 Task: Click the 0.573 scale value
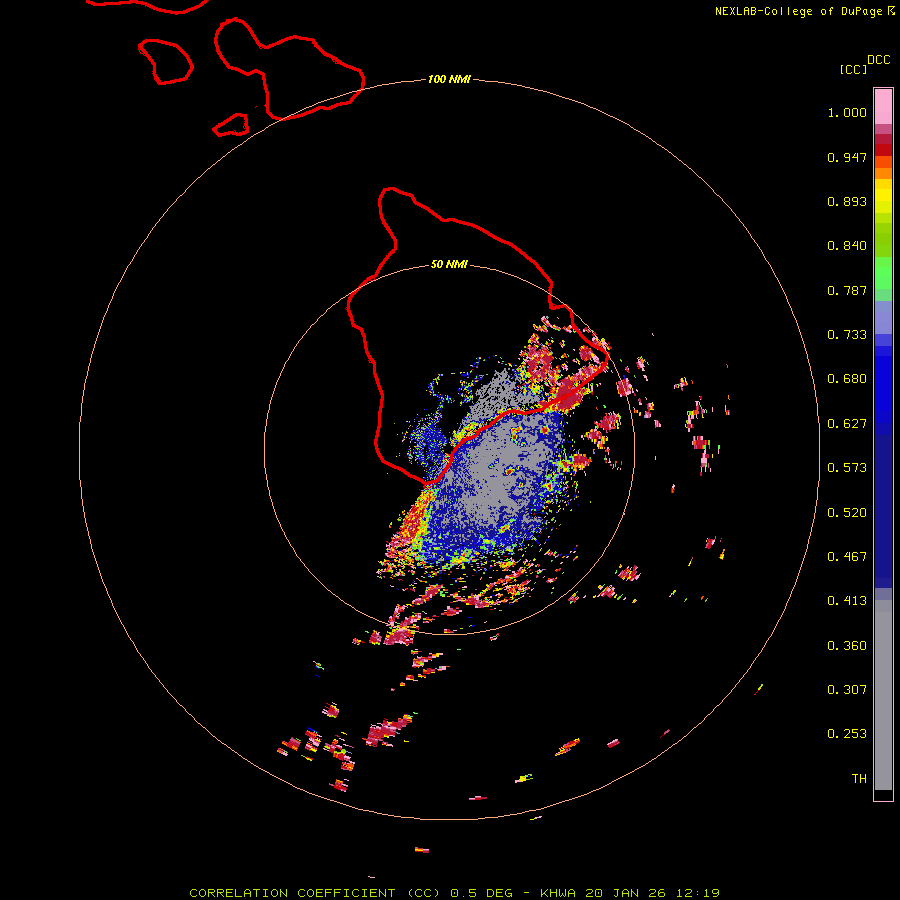(847, 468)
